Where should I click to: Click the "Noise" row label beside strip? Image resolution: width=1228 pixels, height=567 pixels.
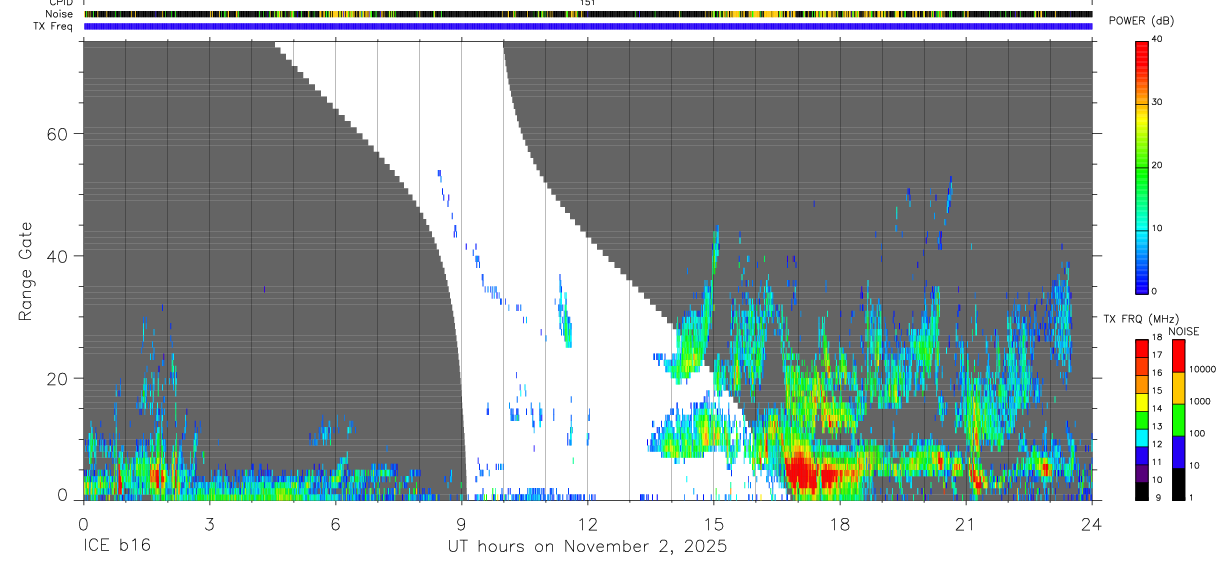pos(58,14)
